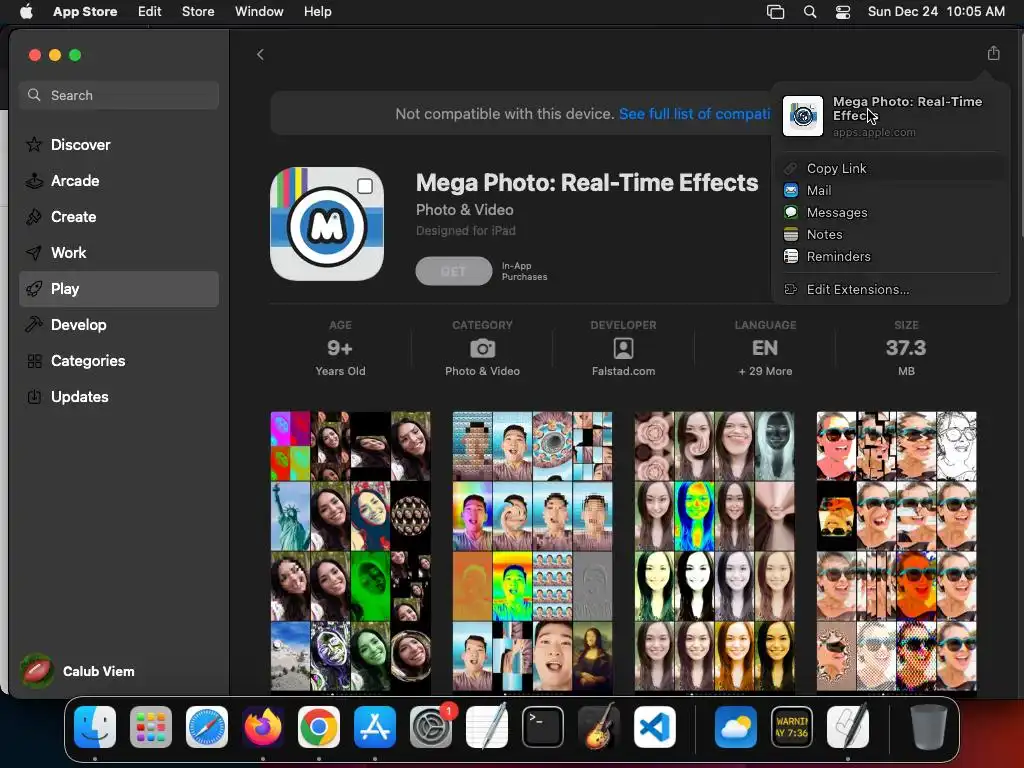Click the greyed GET button
The width and height of the screenshot is (1024, 768).
454,271
